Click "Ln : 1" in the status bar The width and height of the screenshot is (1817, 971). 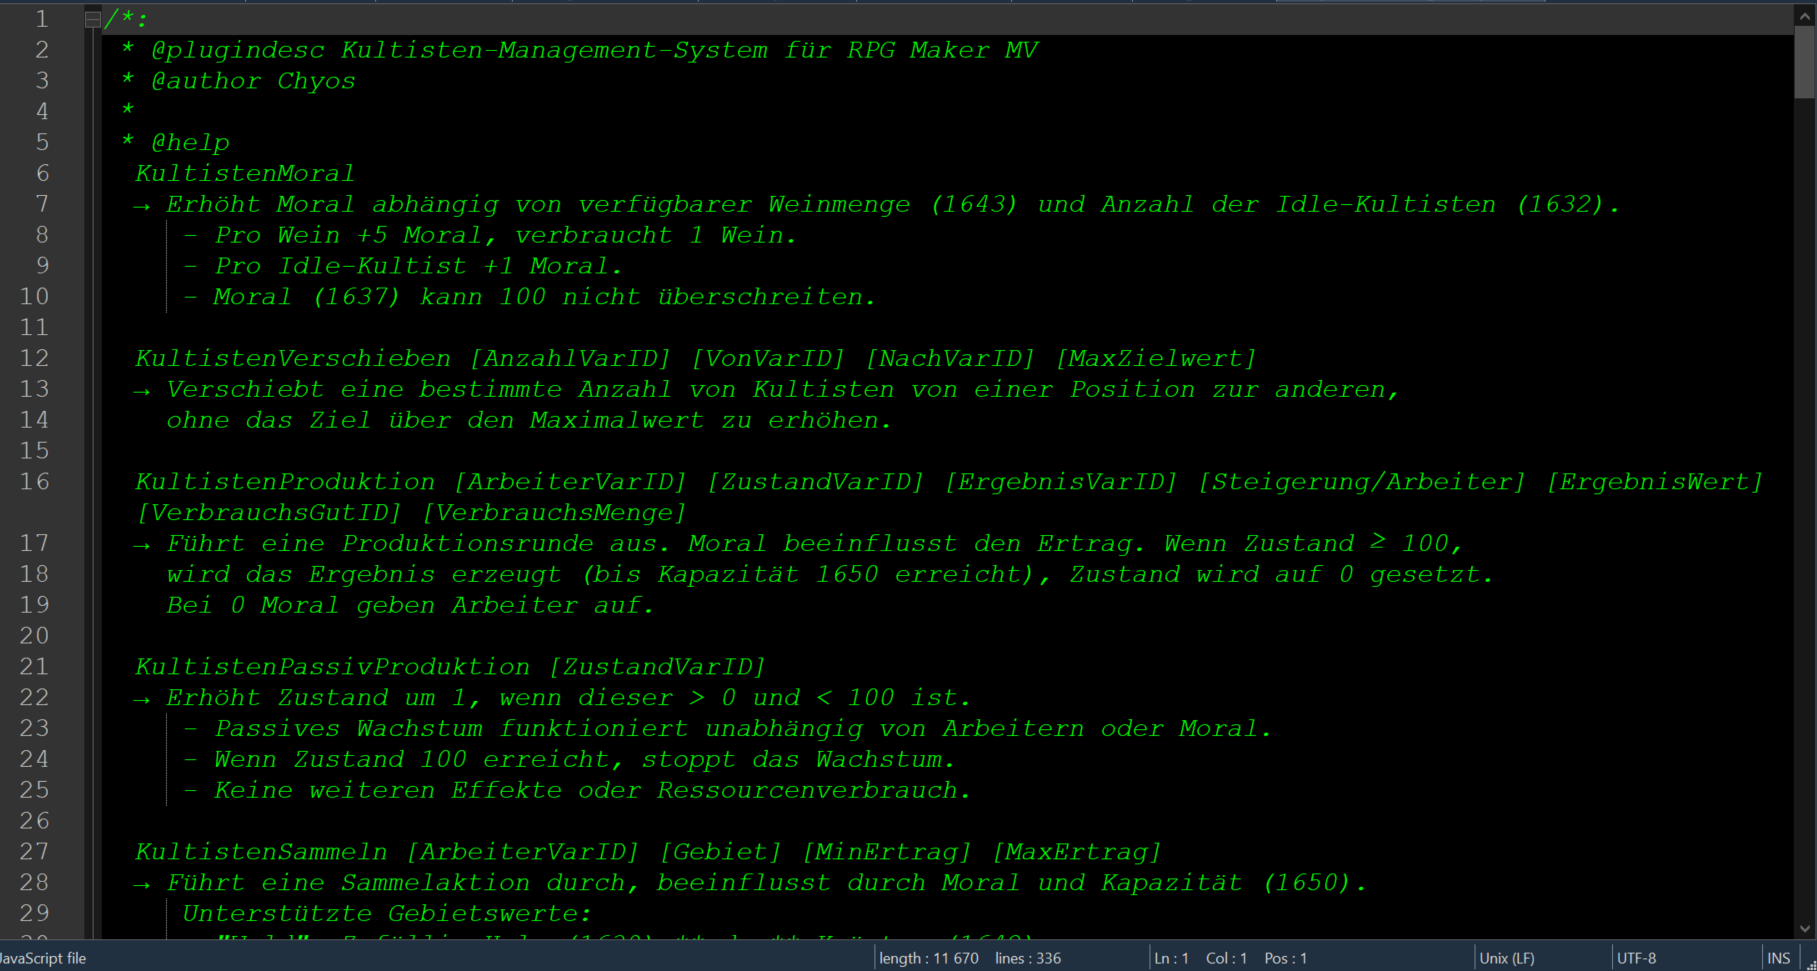(x=1171, y=958)
